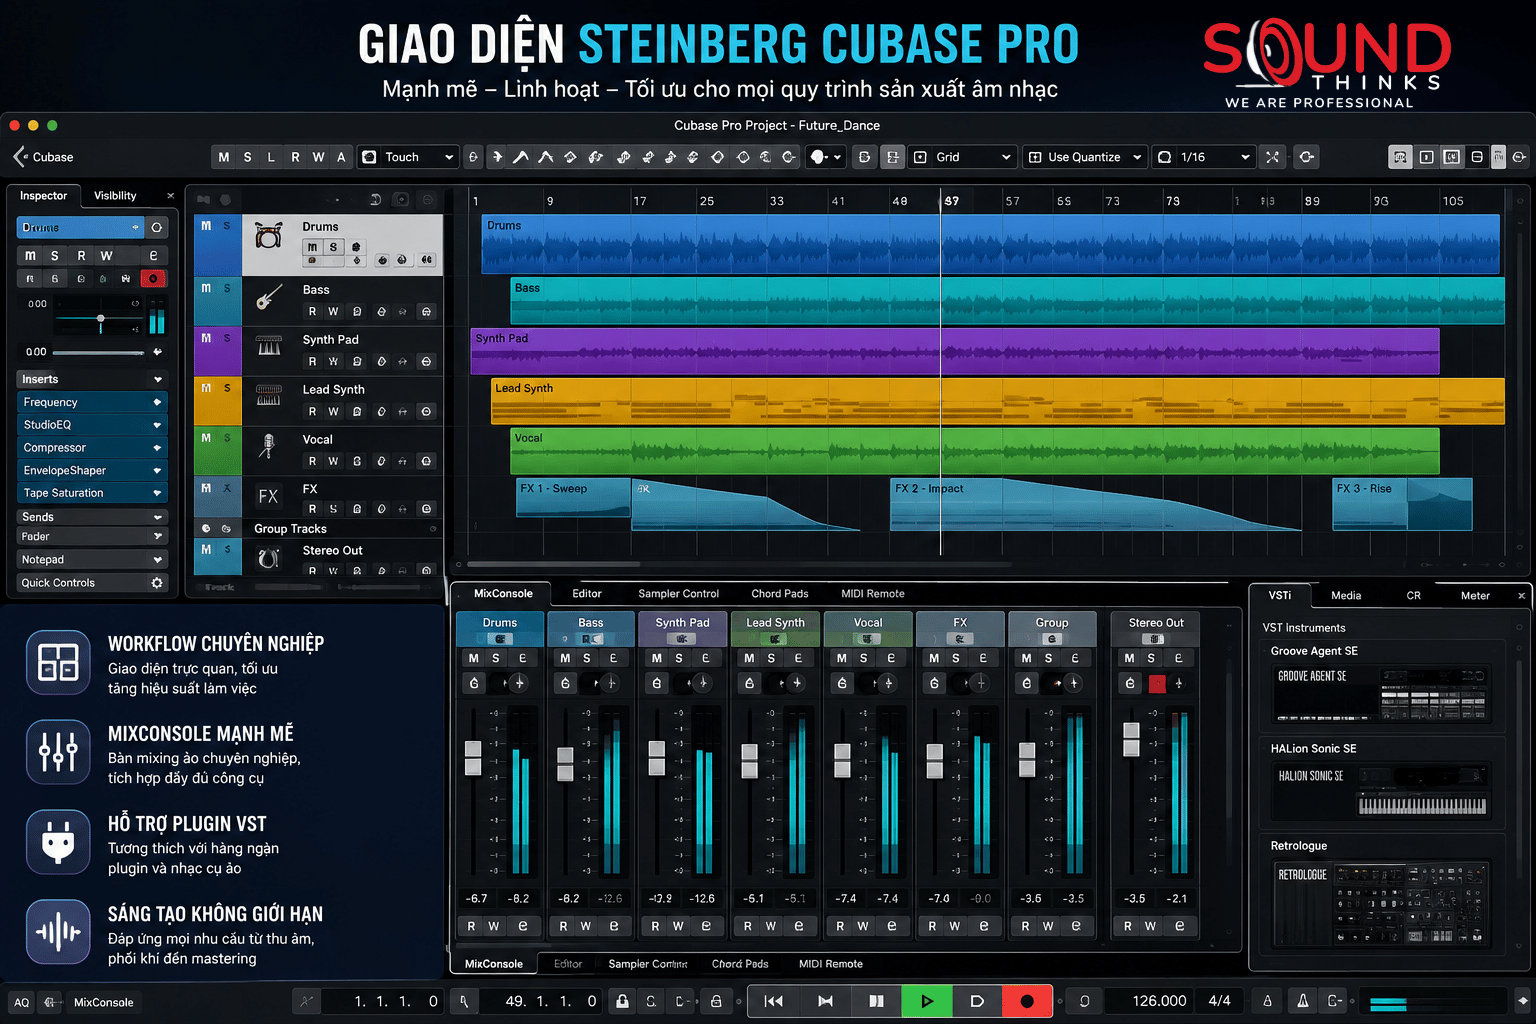The image size is (1536, 1024).
Task: Click the Drums track drum kit icon
Action: [268, 236]
